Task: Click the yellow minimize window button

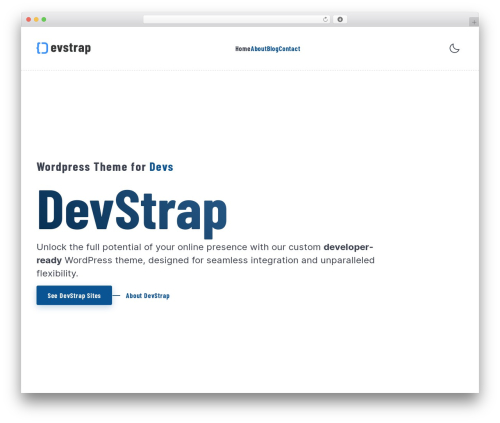Action: (x=36, y=19)
